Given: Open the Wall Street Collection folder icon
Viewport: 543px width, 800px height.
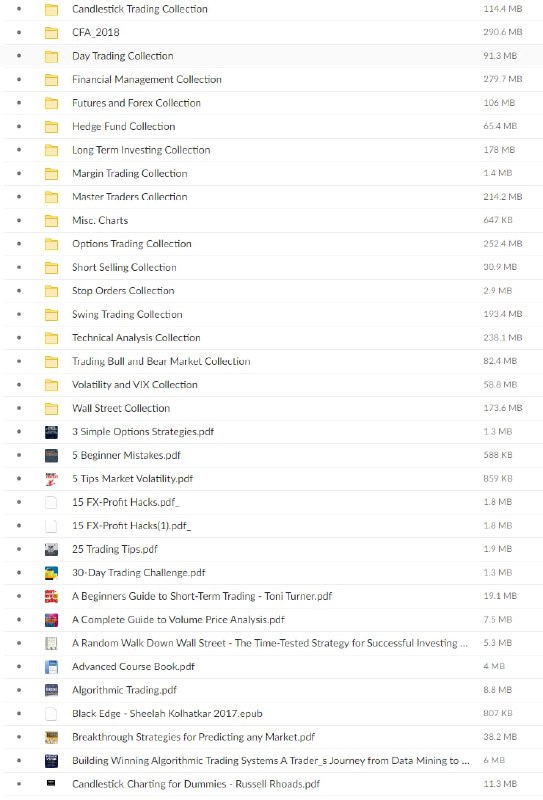Looking at the screenshot, I should tap(51, 408).
